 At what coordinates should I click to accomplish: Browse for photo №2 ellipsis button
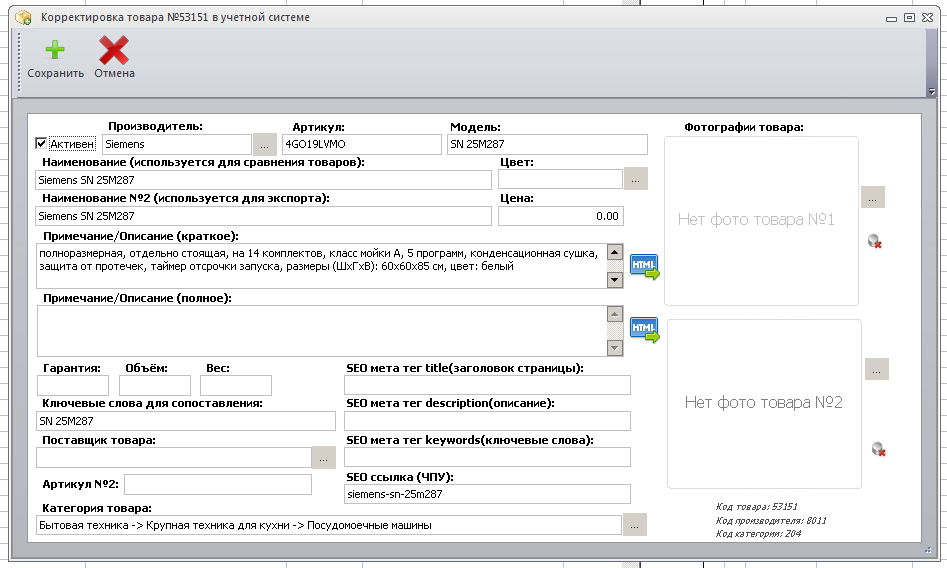pyautogui.click(x=876, y=369)
